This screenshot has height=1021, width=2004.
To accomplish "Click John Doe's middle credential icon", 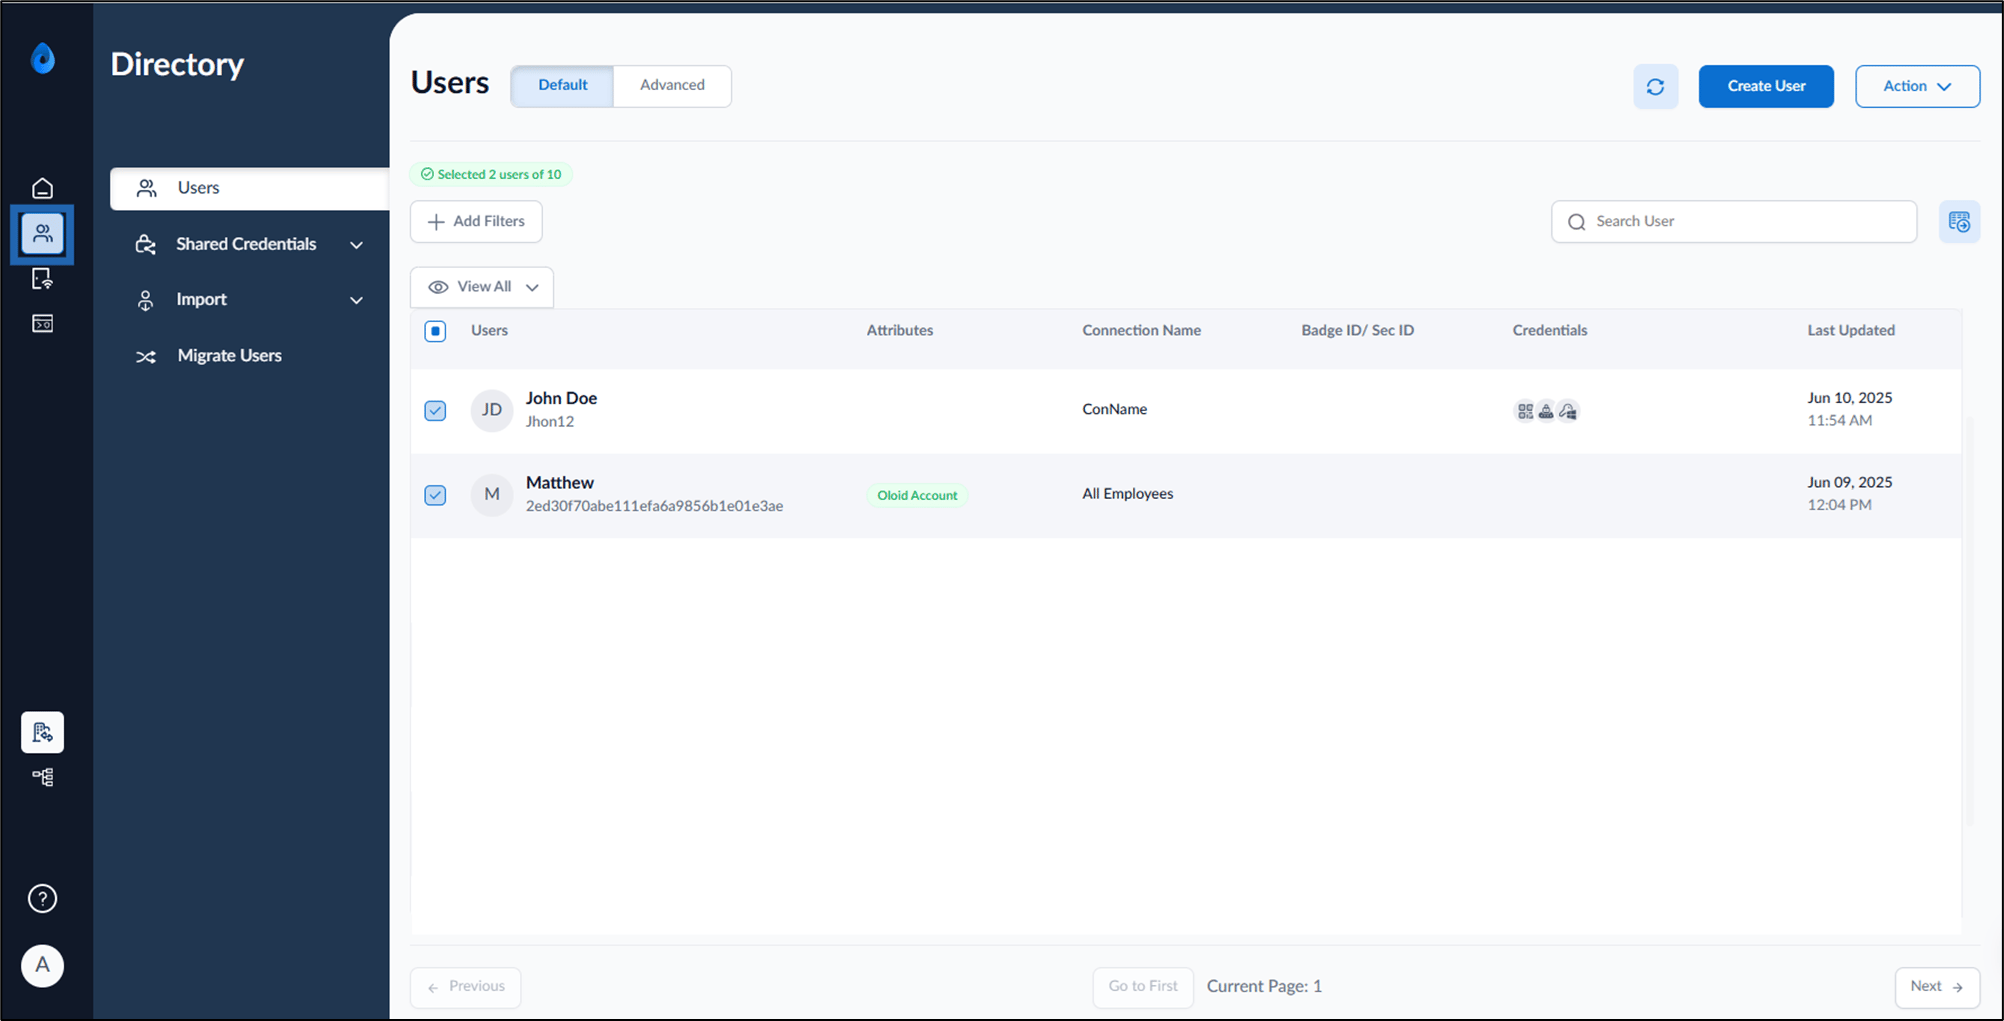I will click(1546, 411).
